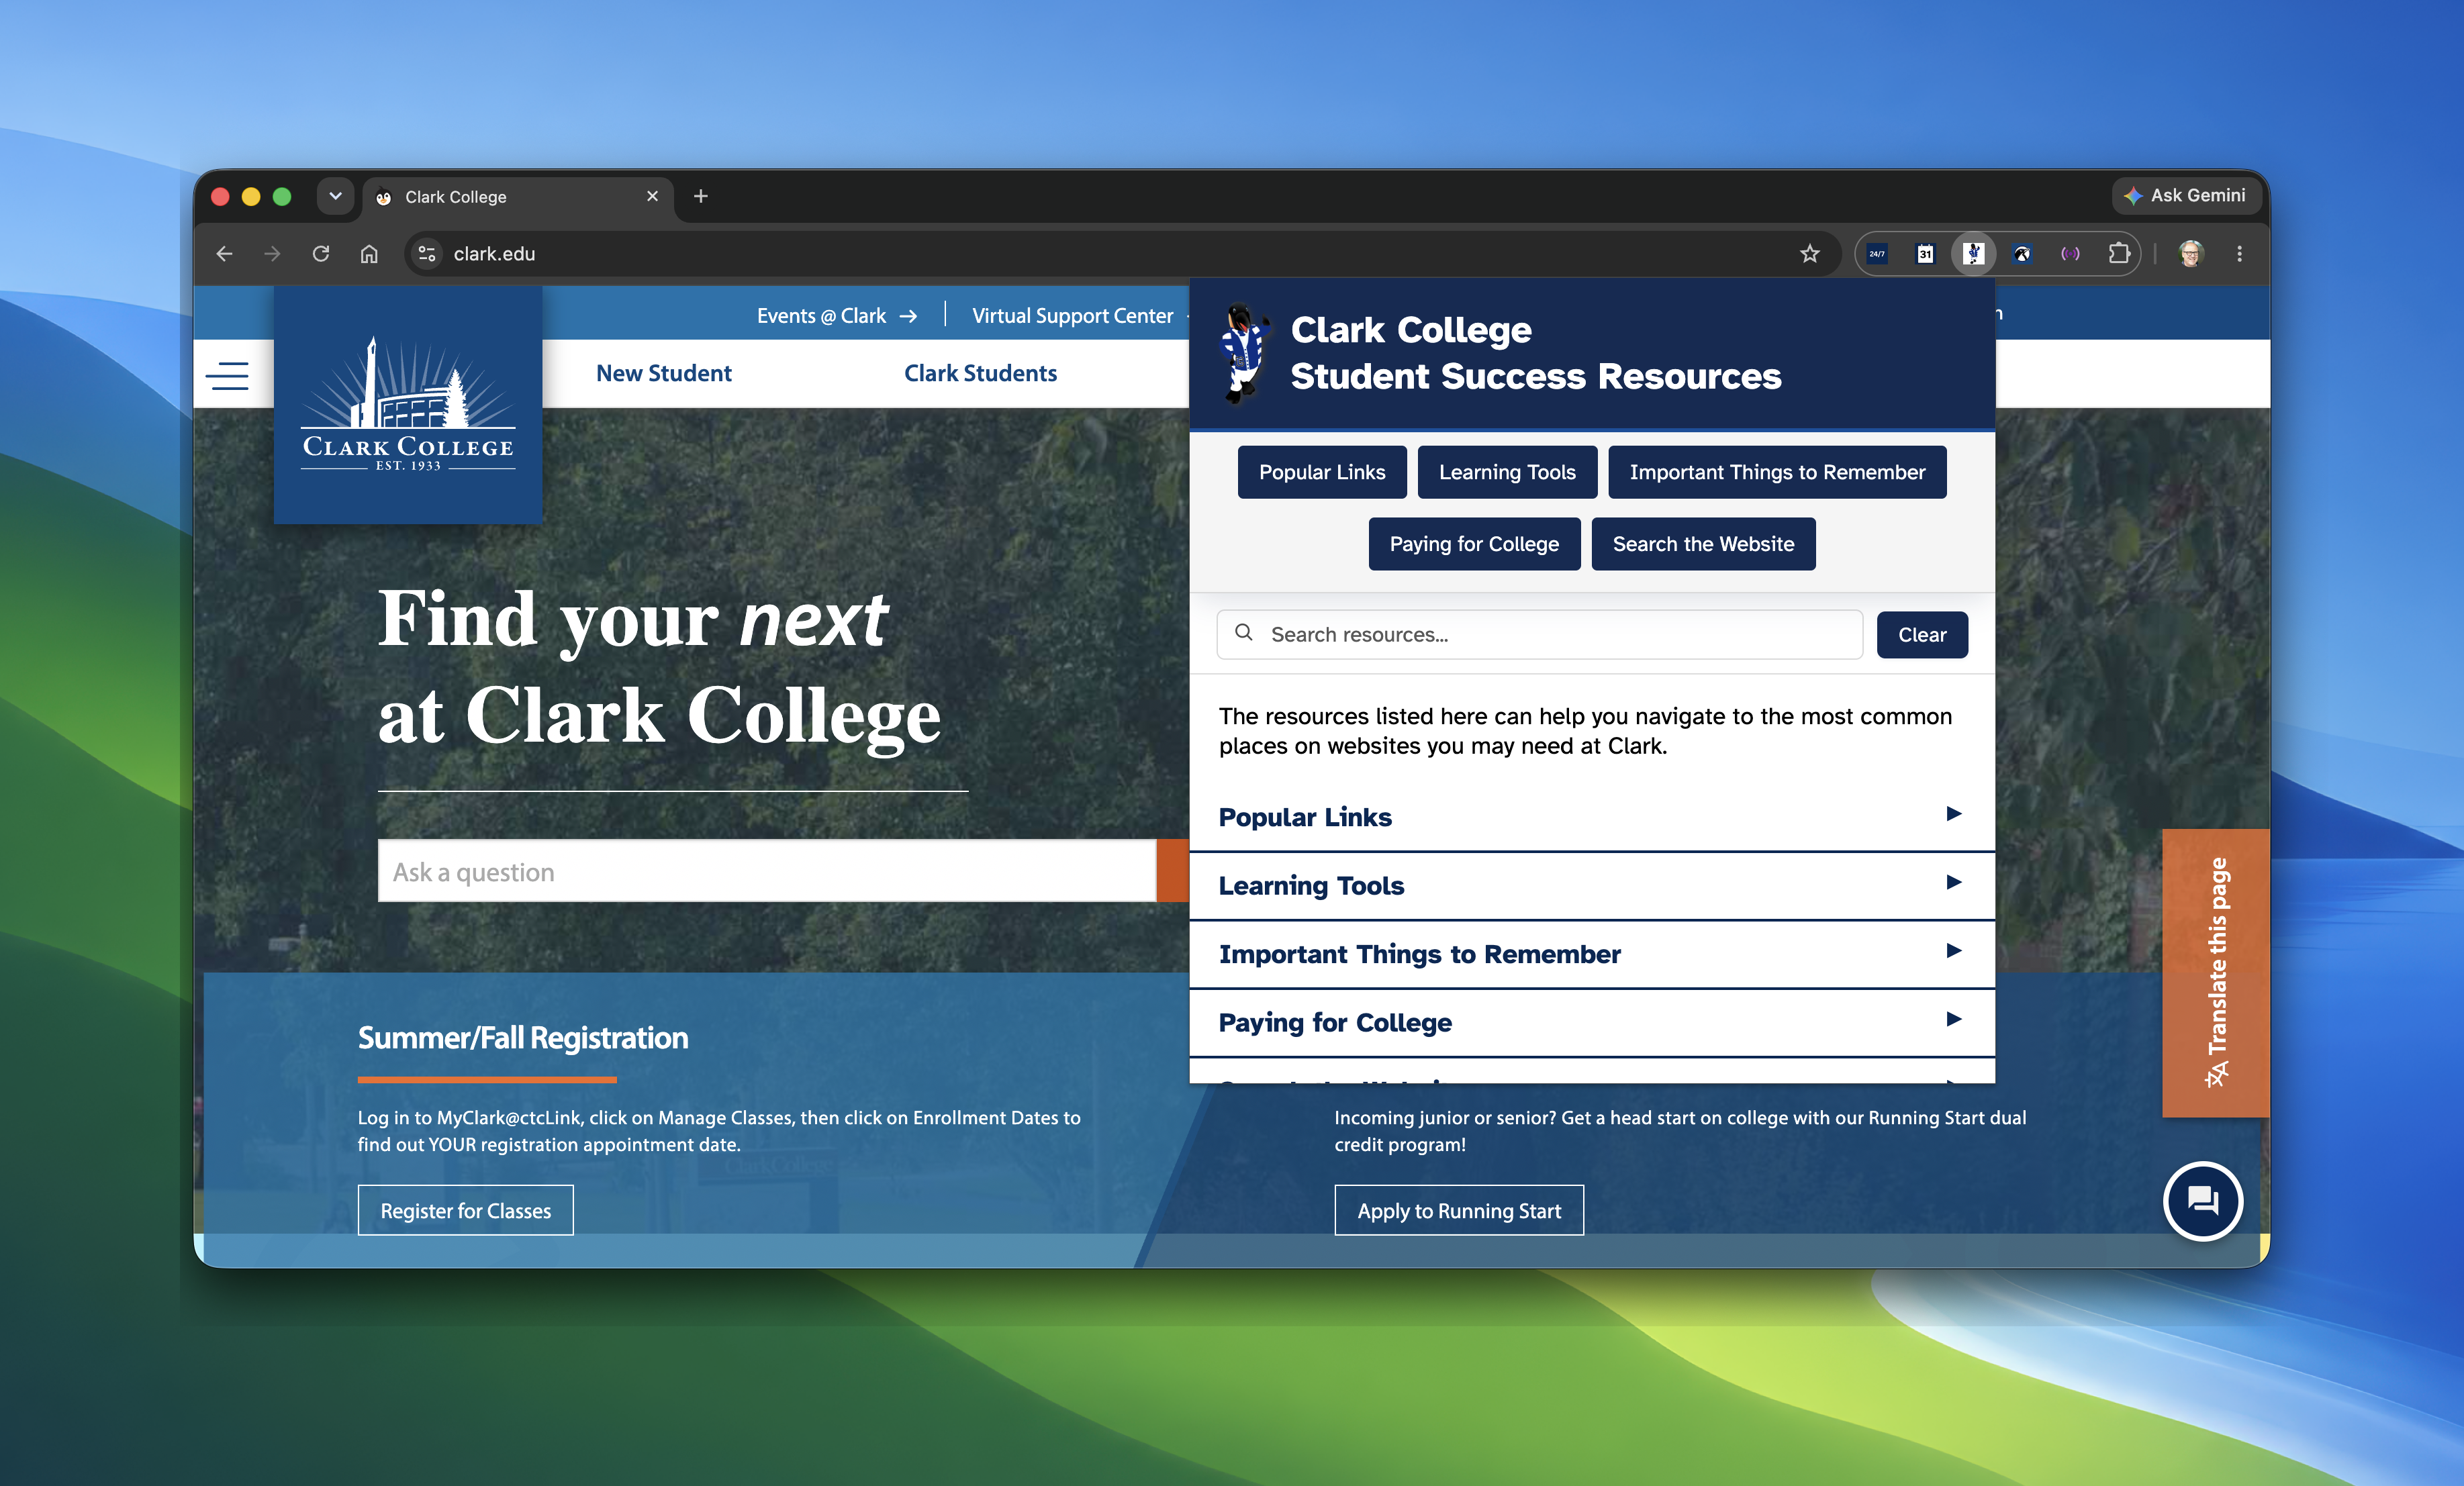2464x1486 pixels.
Task: Select the Clark College browser tab
Action: coord(518,196)
